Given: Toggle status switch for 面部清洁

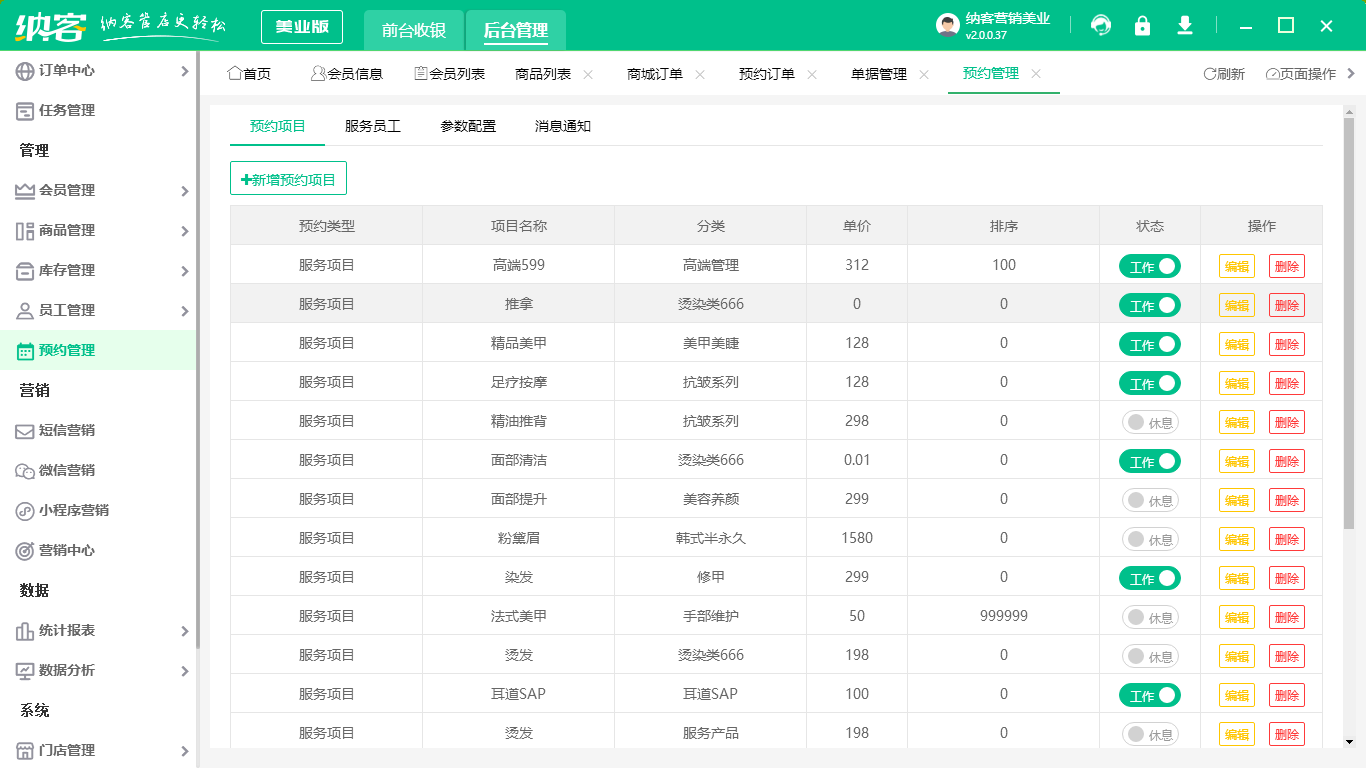Looking at the screenshot, I should pos(1150,461).
